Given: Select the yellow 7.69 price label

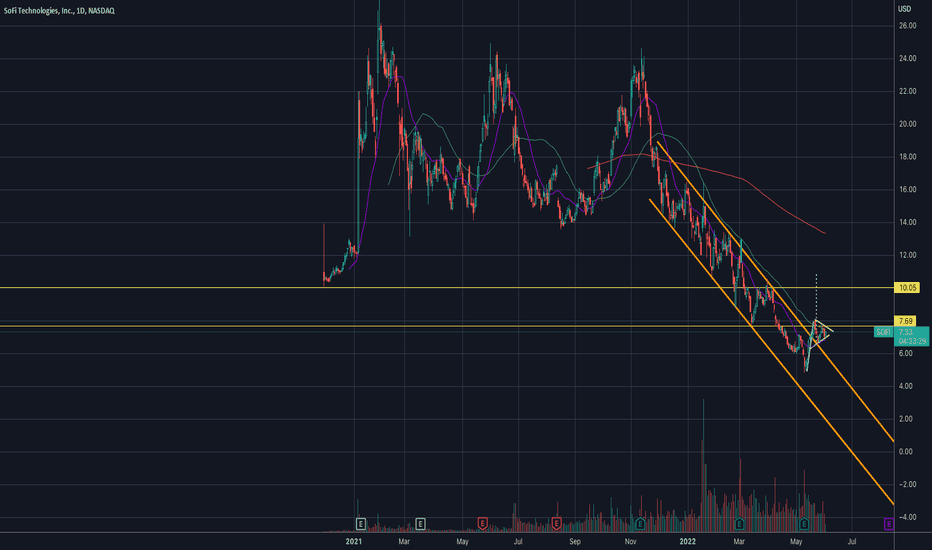Looking at the screenshot, I should coord(906,321).
